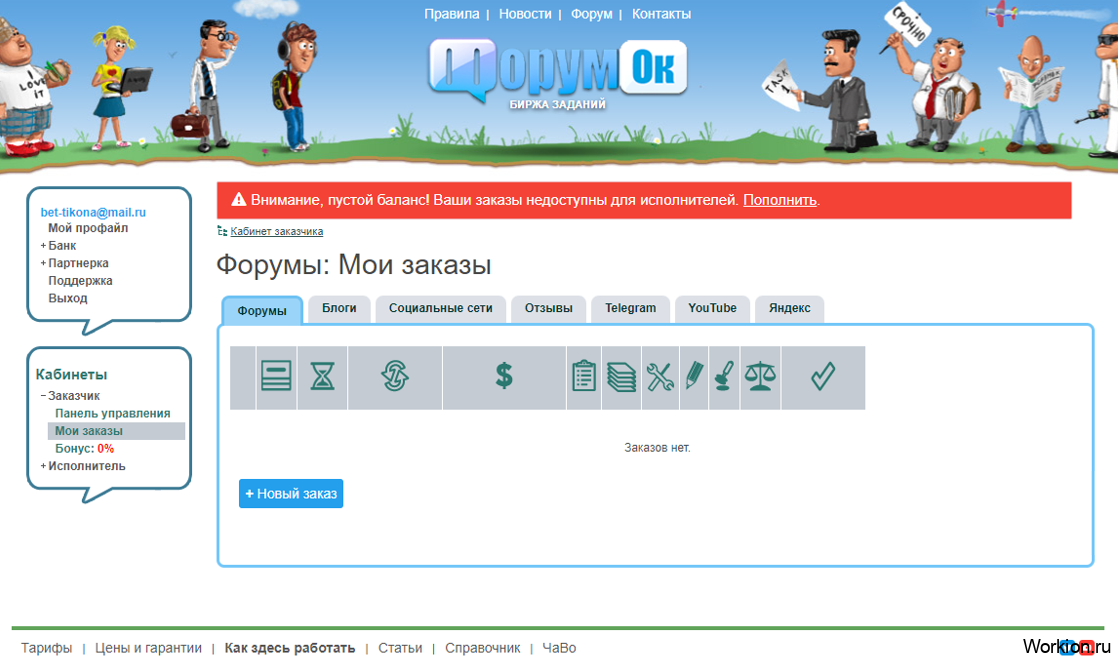
Task: Click the checkmark icon in orders header
Action: tap(823, 376)
